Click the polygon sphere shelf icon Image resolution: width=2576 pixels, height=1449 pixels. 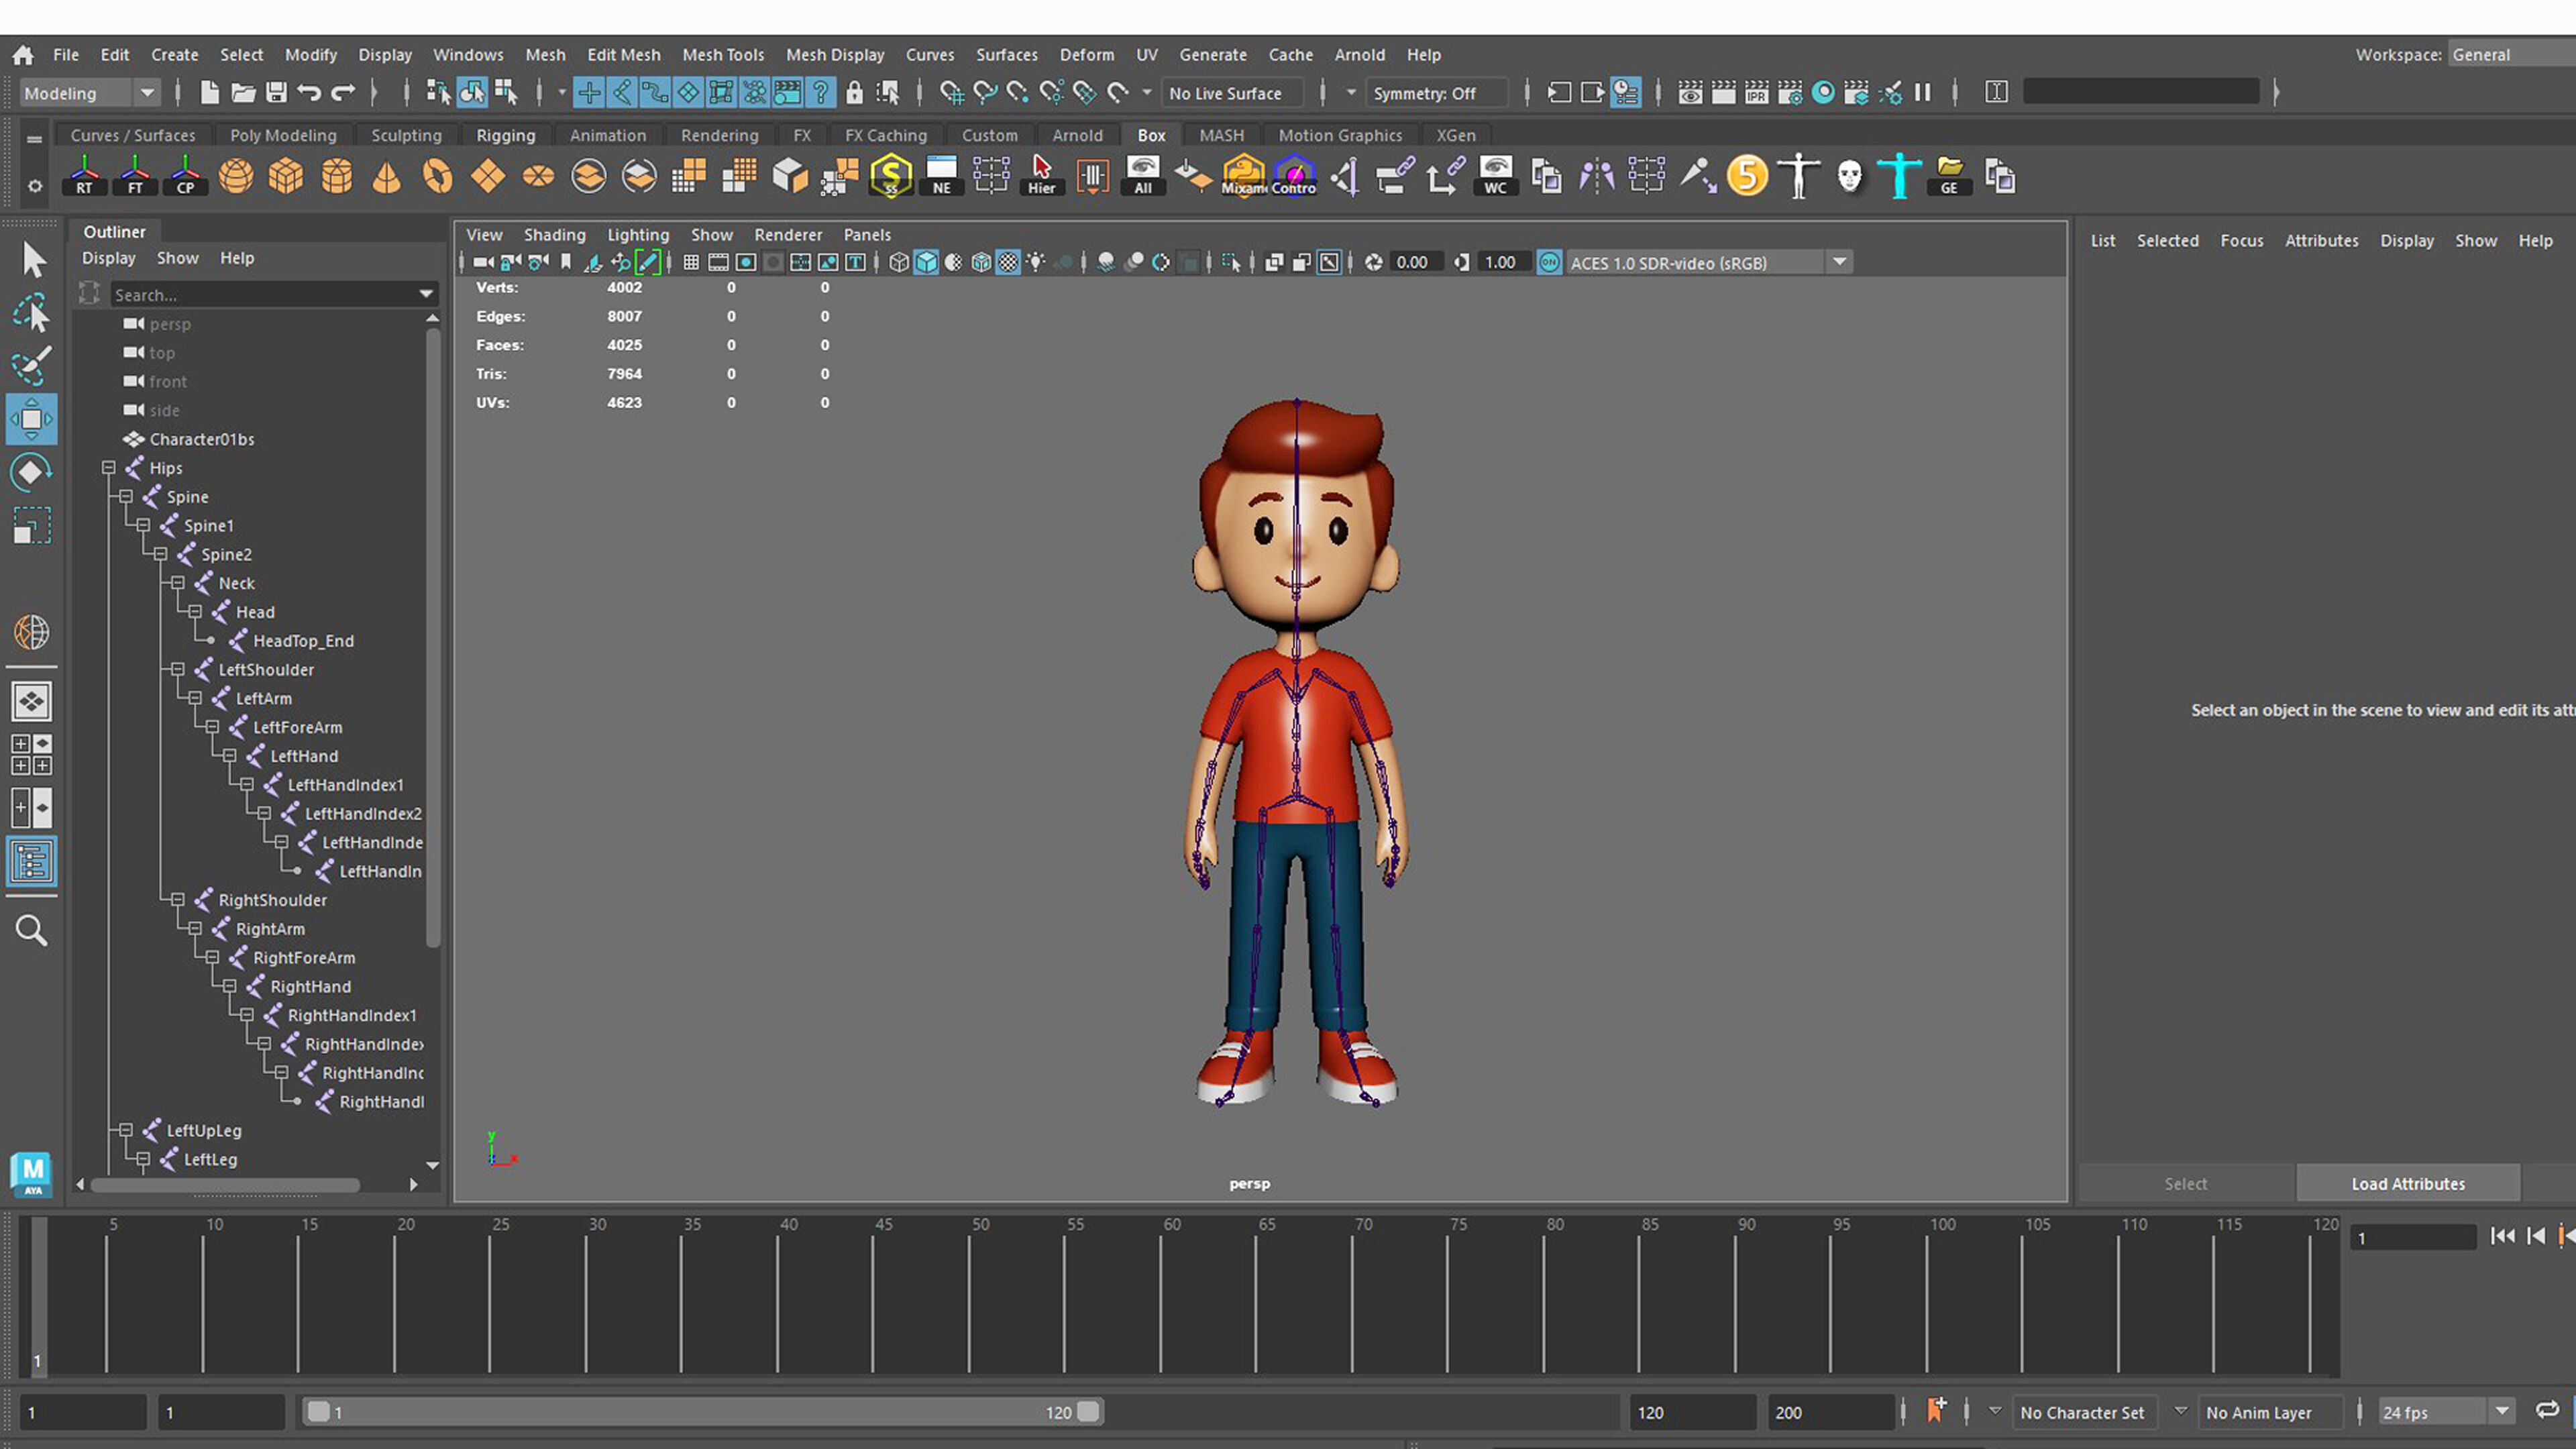click(236, 177)
